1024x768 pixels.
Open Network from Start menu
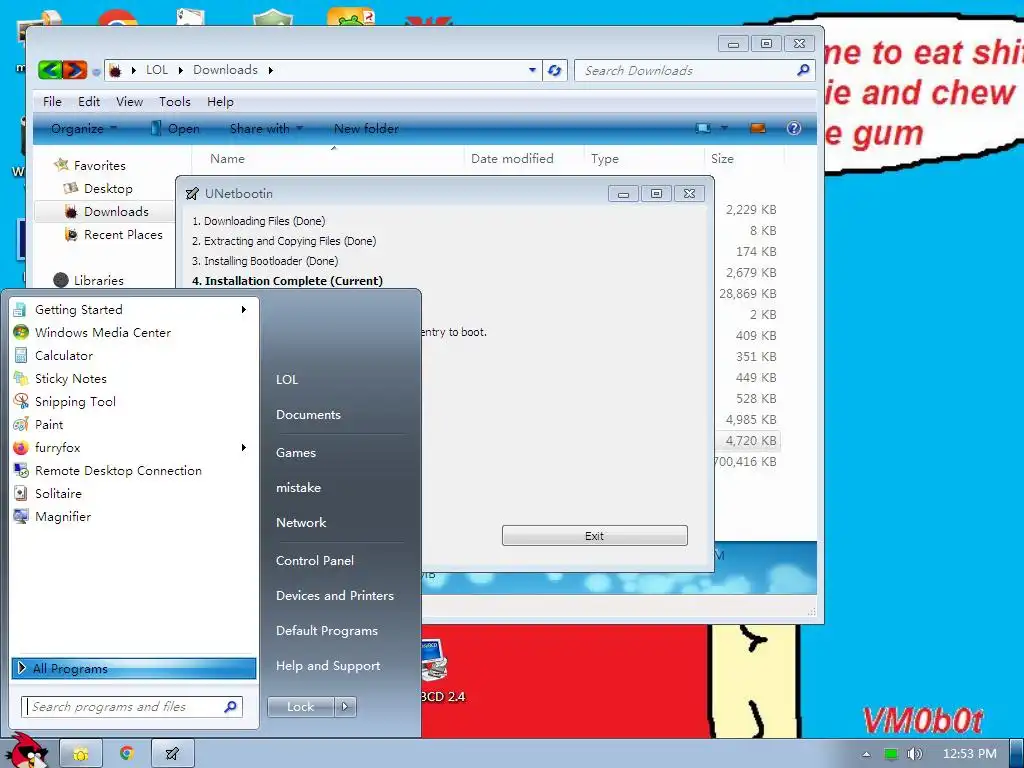tap(301, 522)
